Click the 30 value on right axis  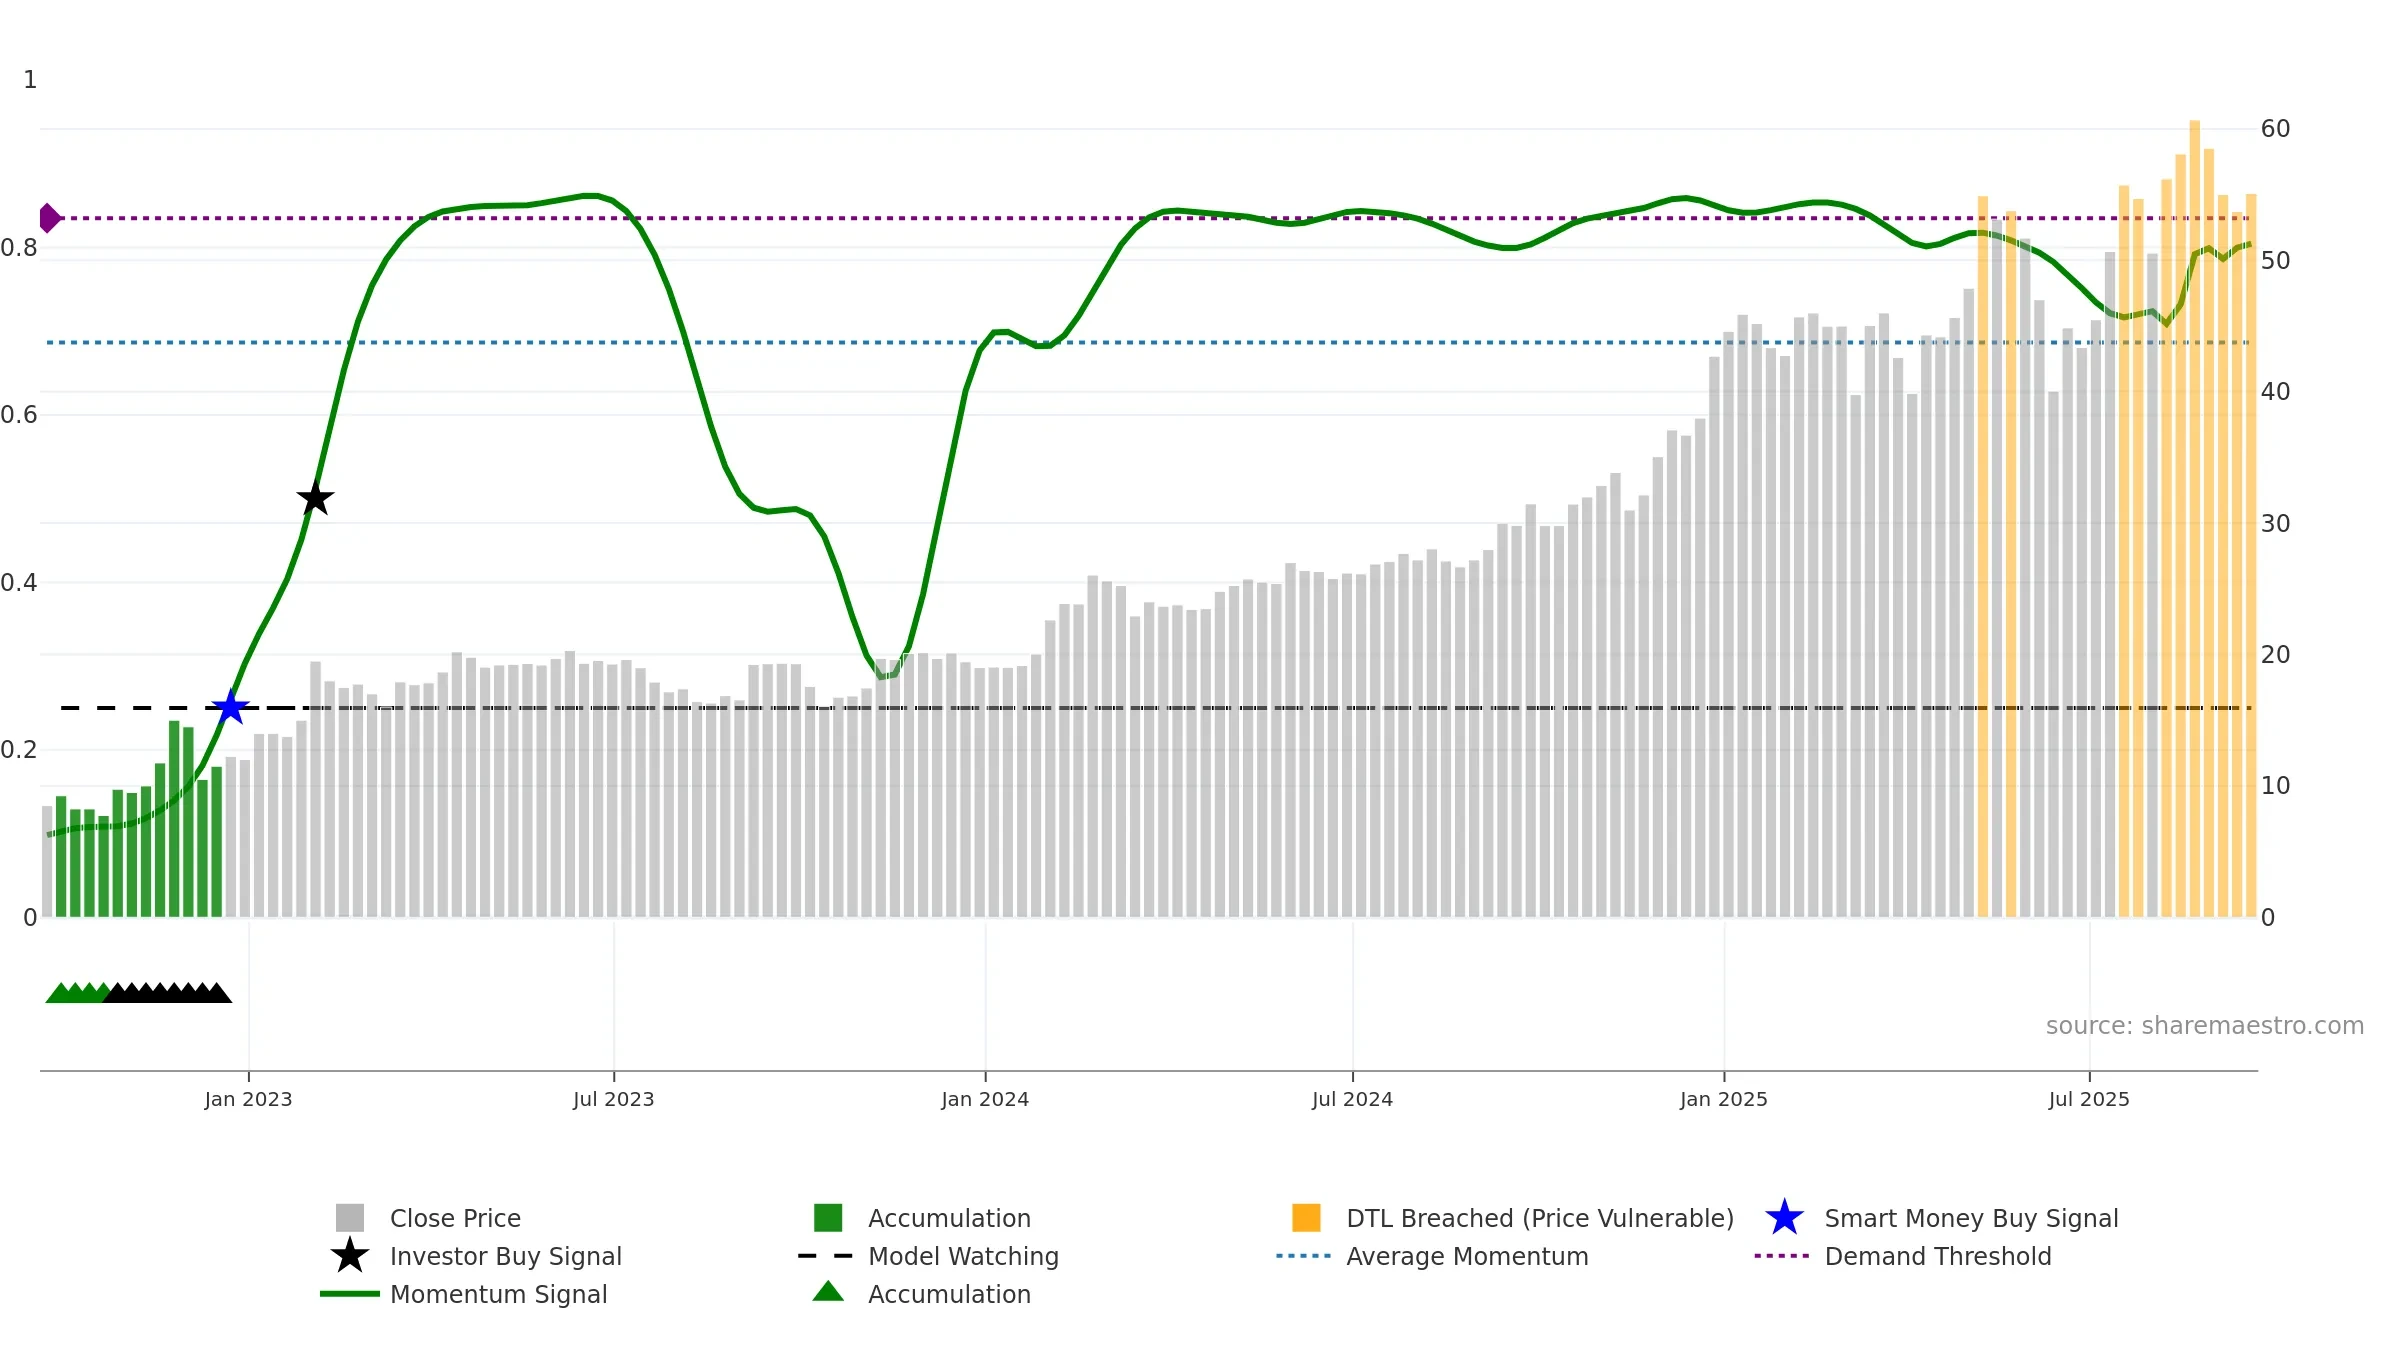pos(2275,523)
